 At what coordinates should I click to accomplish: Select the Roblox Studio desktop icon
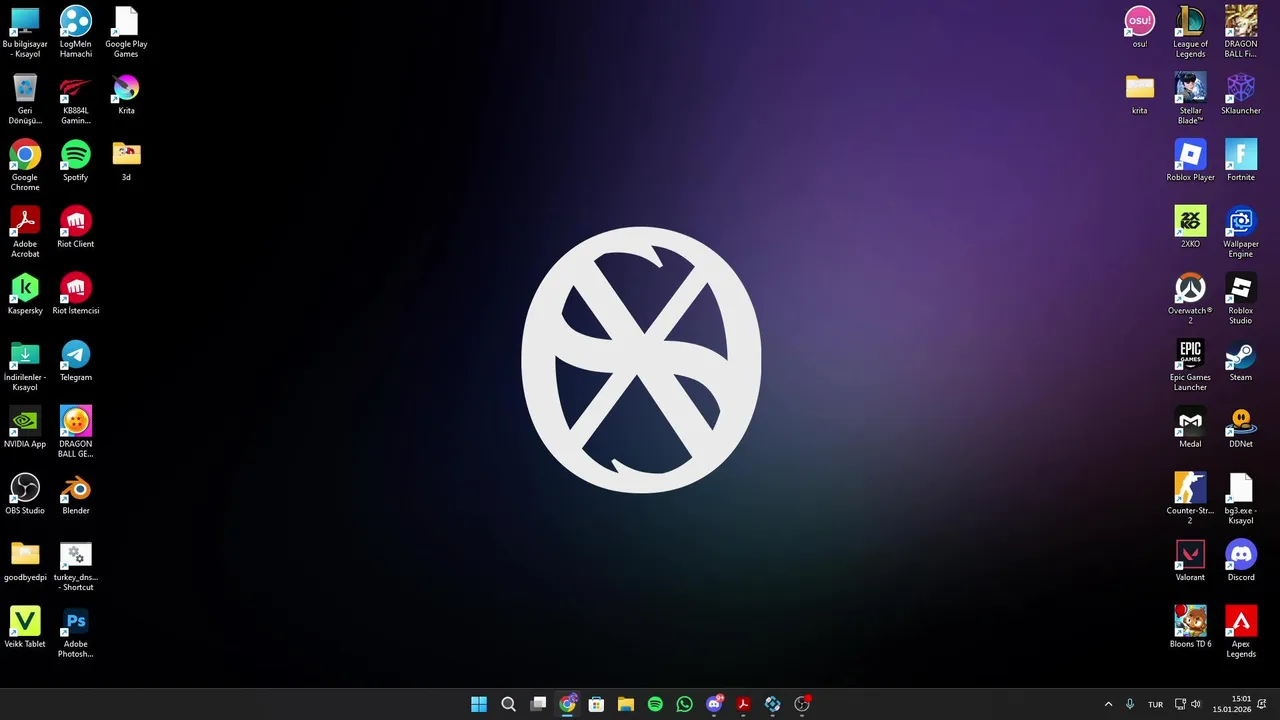click(1241, 299)
